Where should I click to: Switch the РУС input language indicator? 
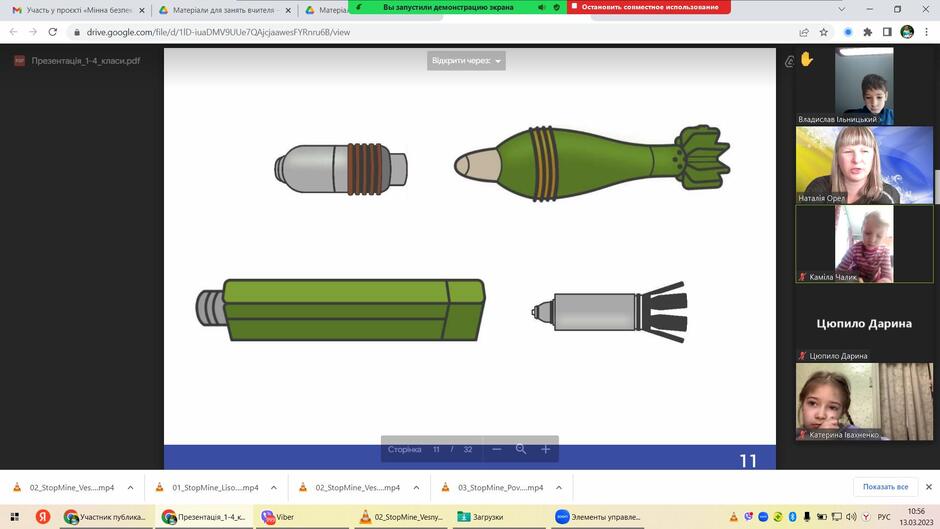click(884, 517)
